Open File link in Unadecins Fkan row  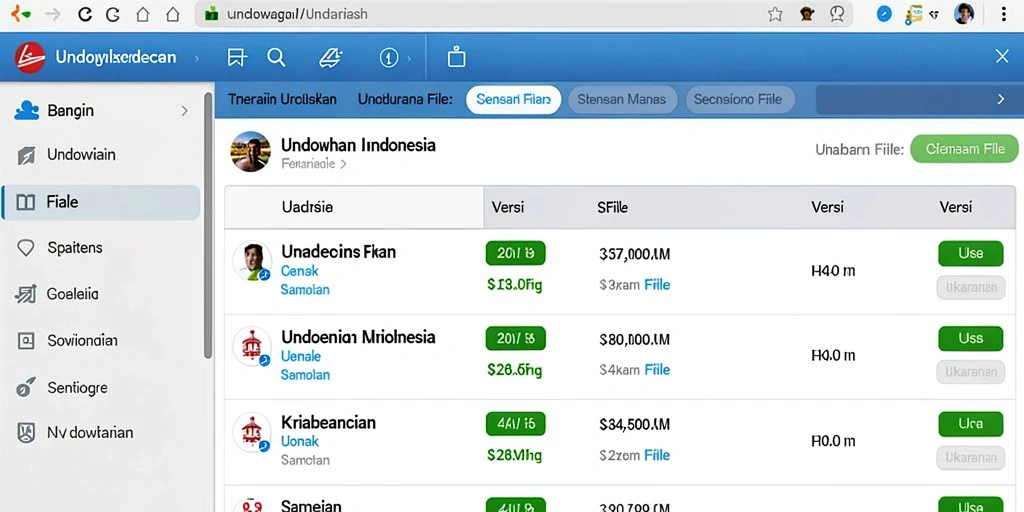click(x=657, y=285)
